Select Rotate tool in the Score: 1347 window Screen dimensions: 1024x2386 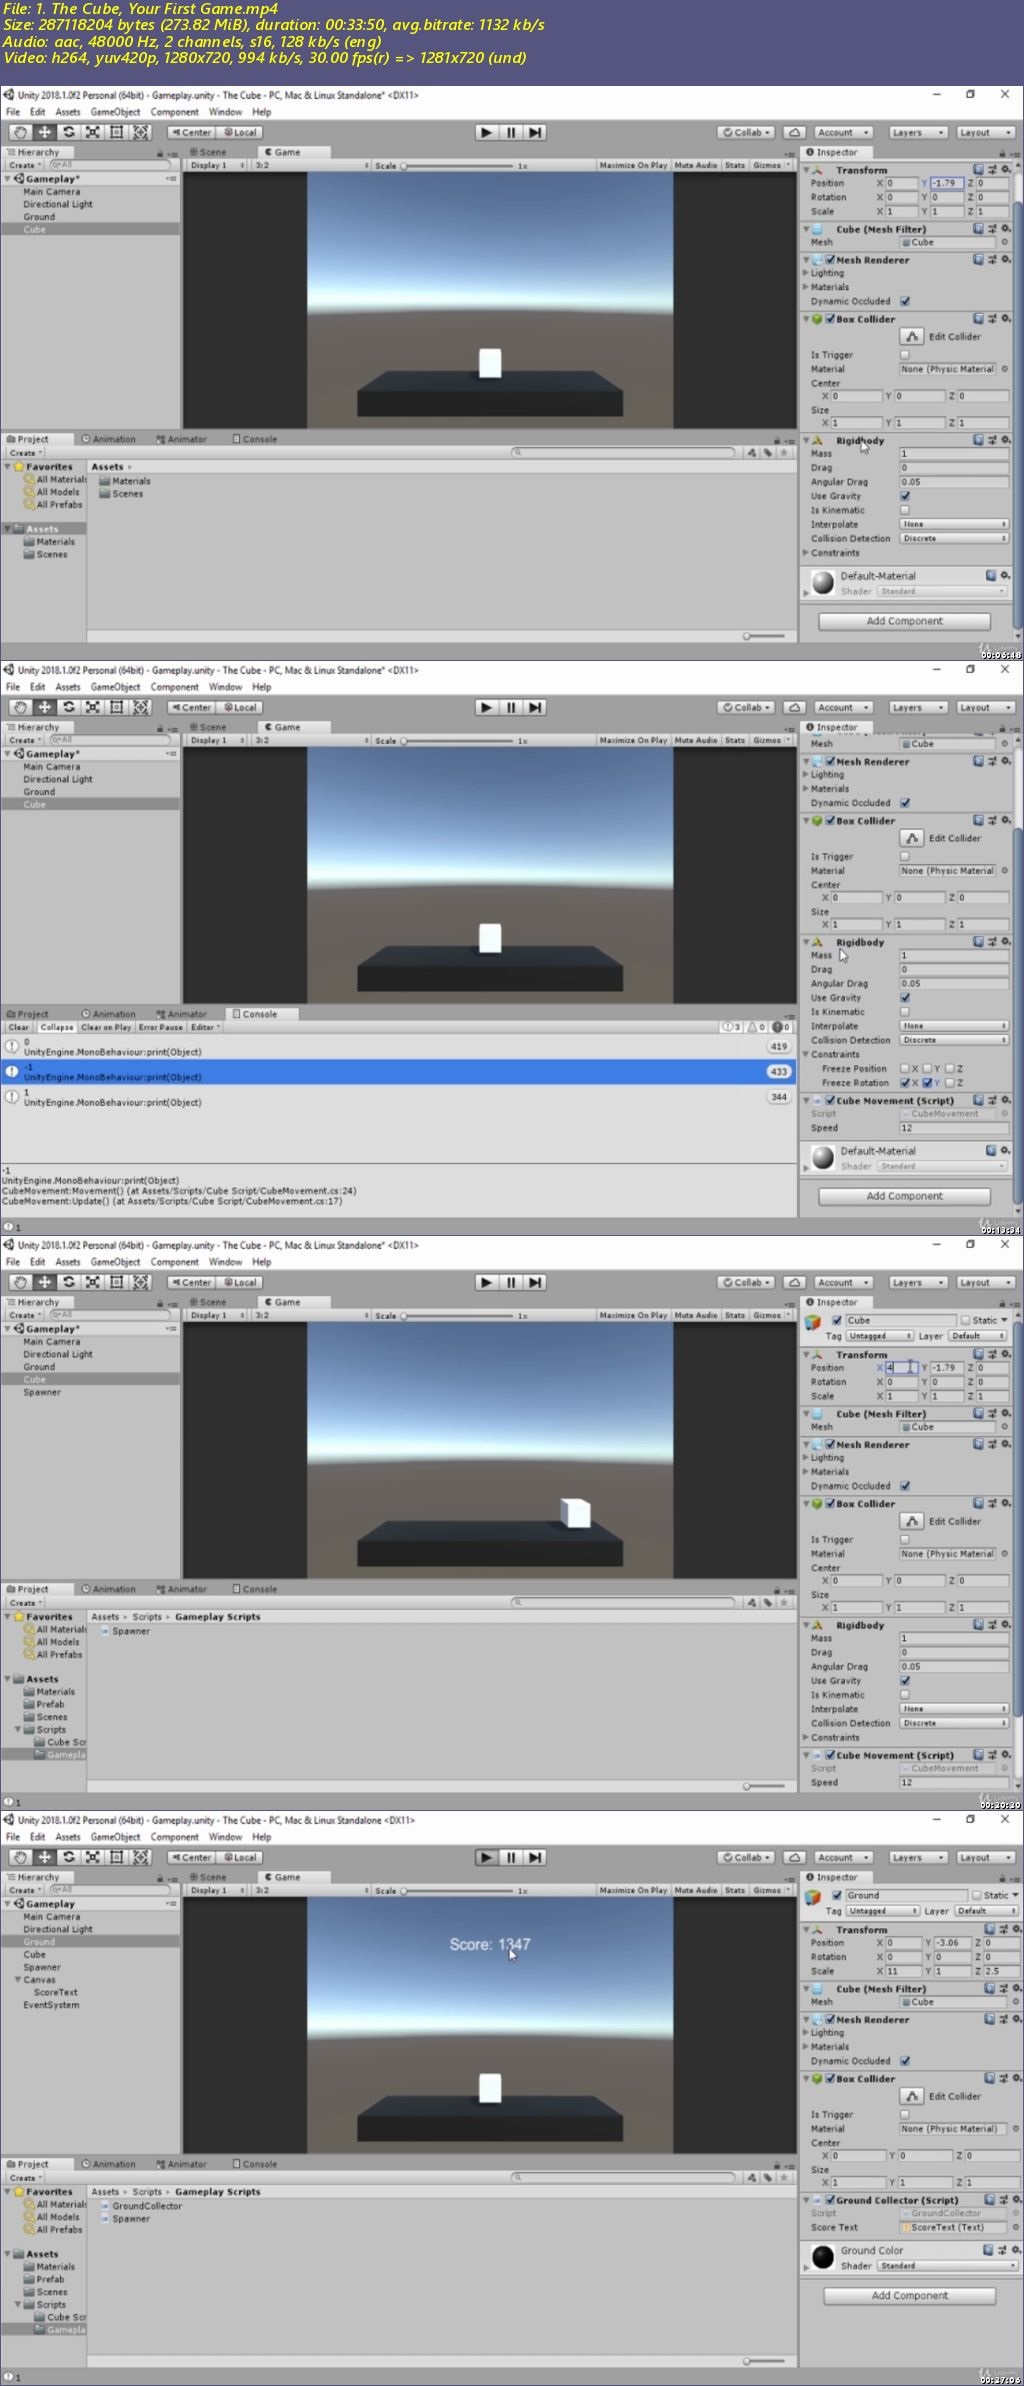tap(68, 1857)
